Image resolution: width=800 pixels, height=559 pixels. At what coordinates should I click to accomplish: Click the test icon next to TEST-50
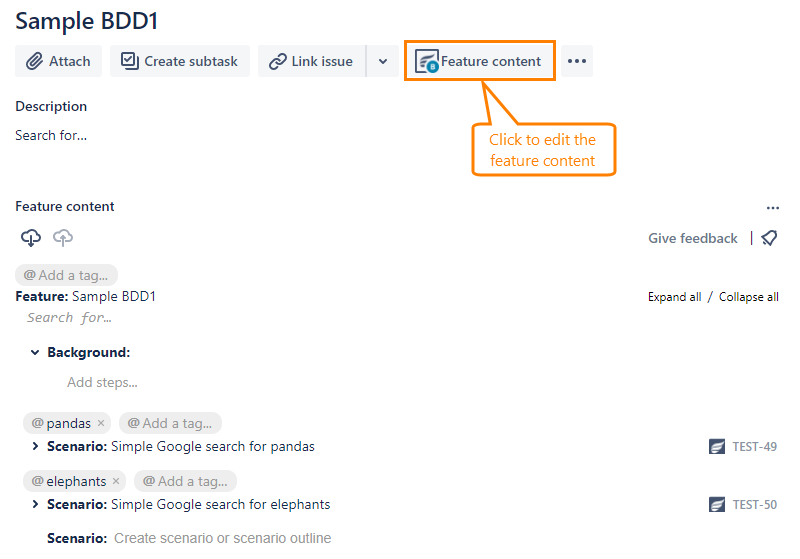click(717, 505)
